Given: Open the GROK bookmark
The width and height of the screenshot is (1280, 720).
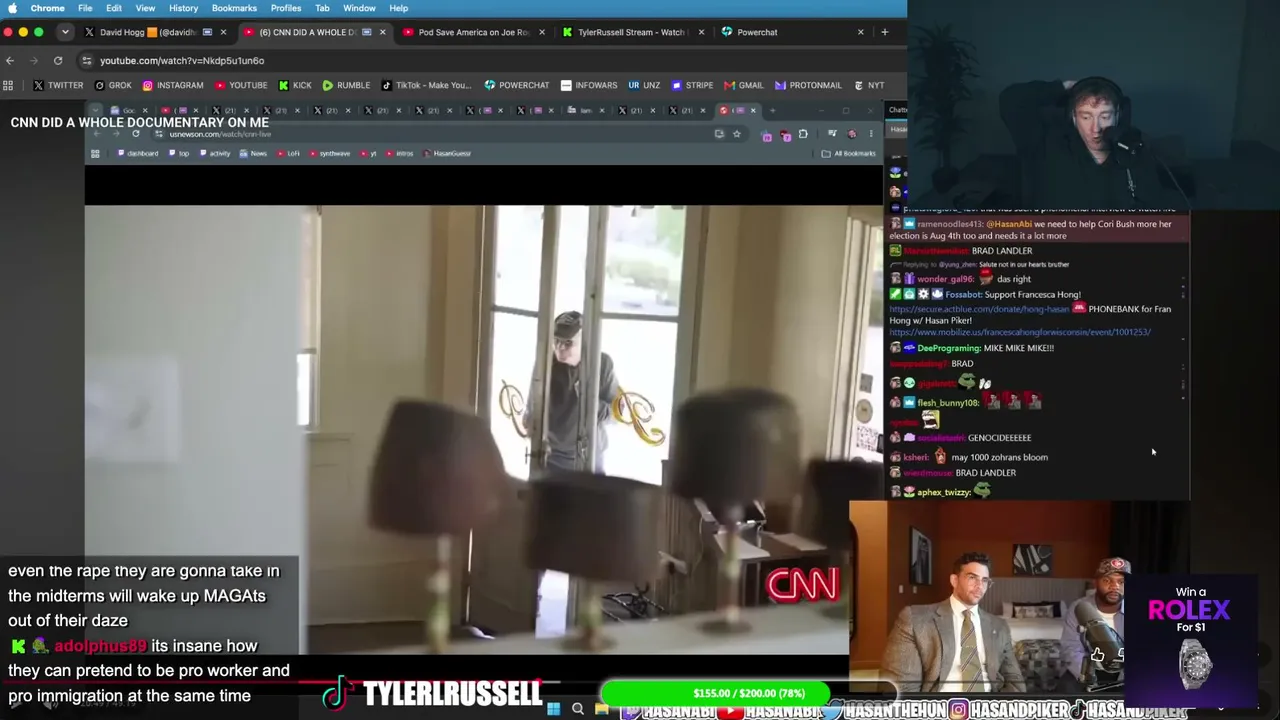Looking at the screenshot, I should [x=112, y=85].
